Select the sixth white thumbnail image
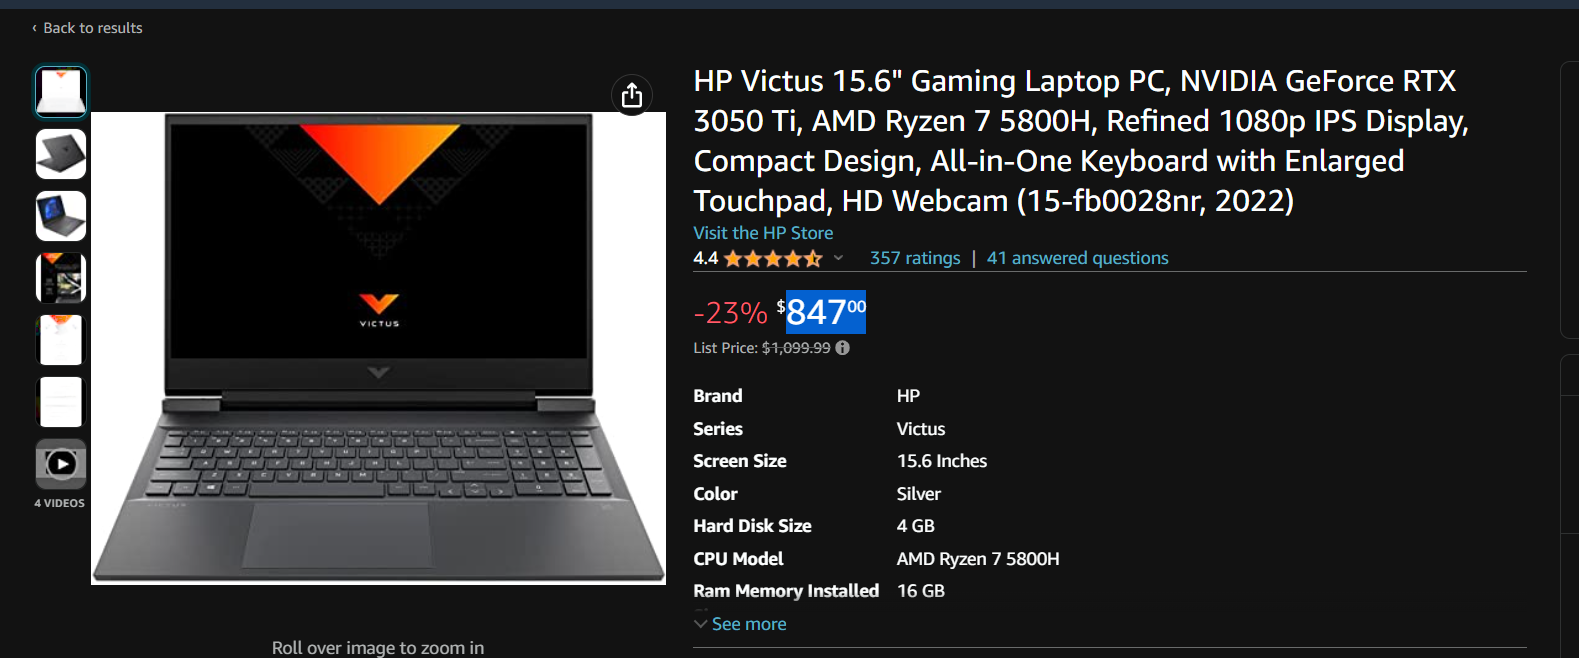The height and width of the screenshot is (658, 1579). click(61, 402)
